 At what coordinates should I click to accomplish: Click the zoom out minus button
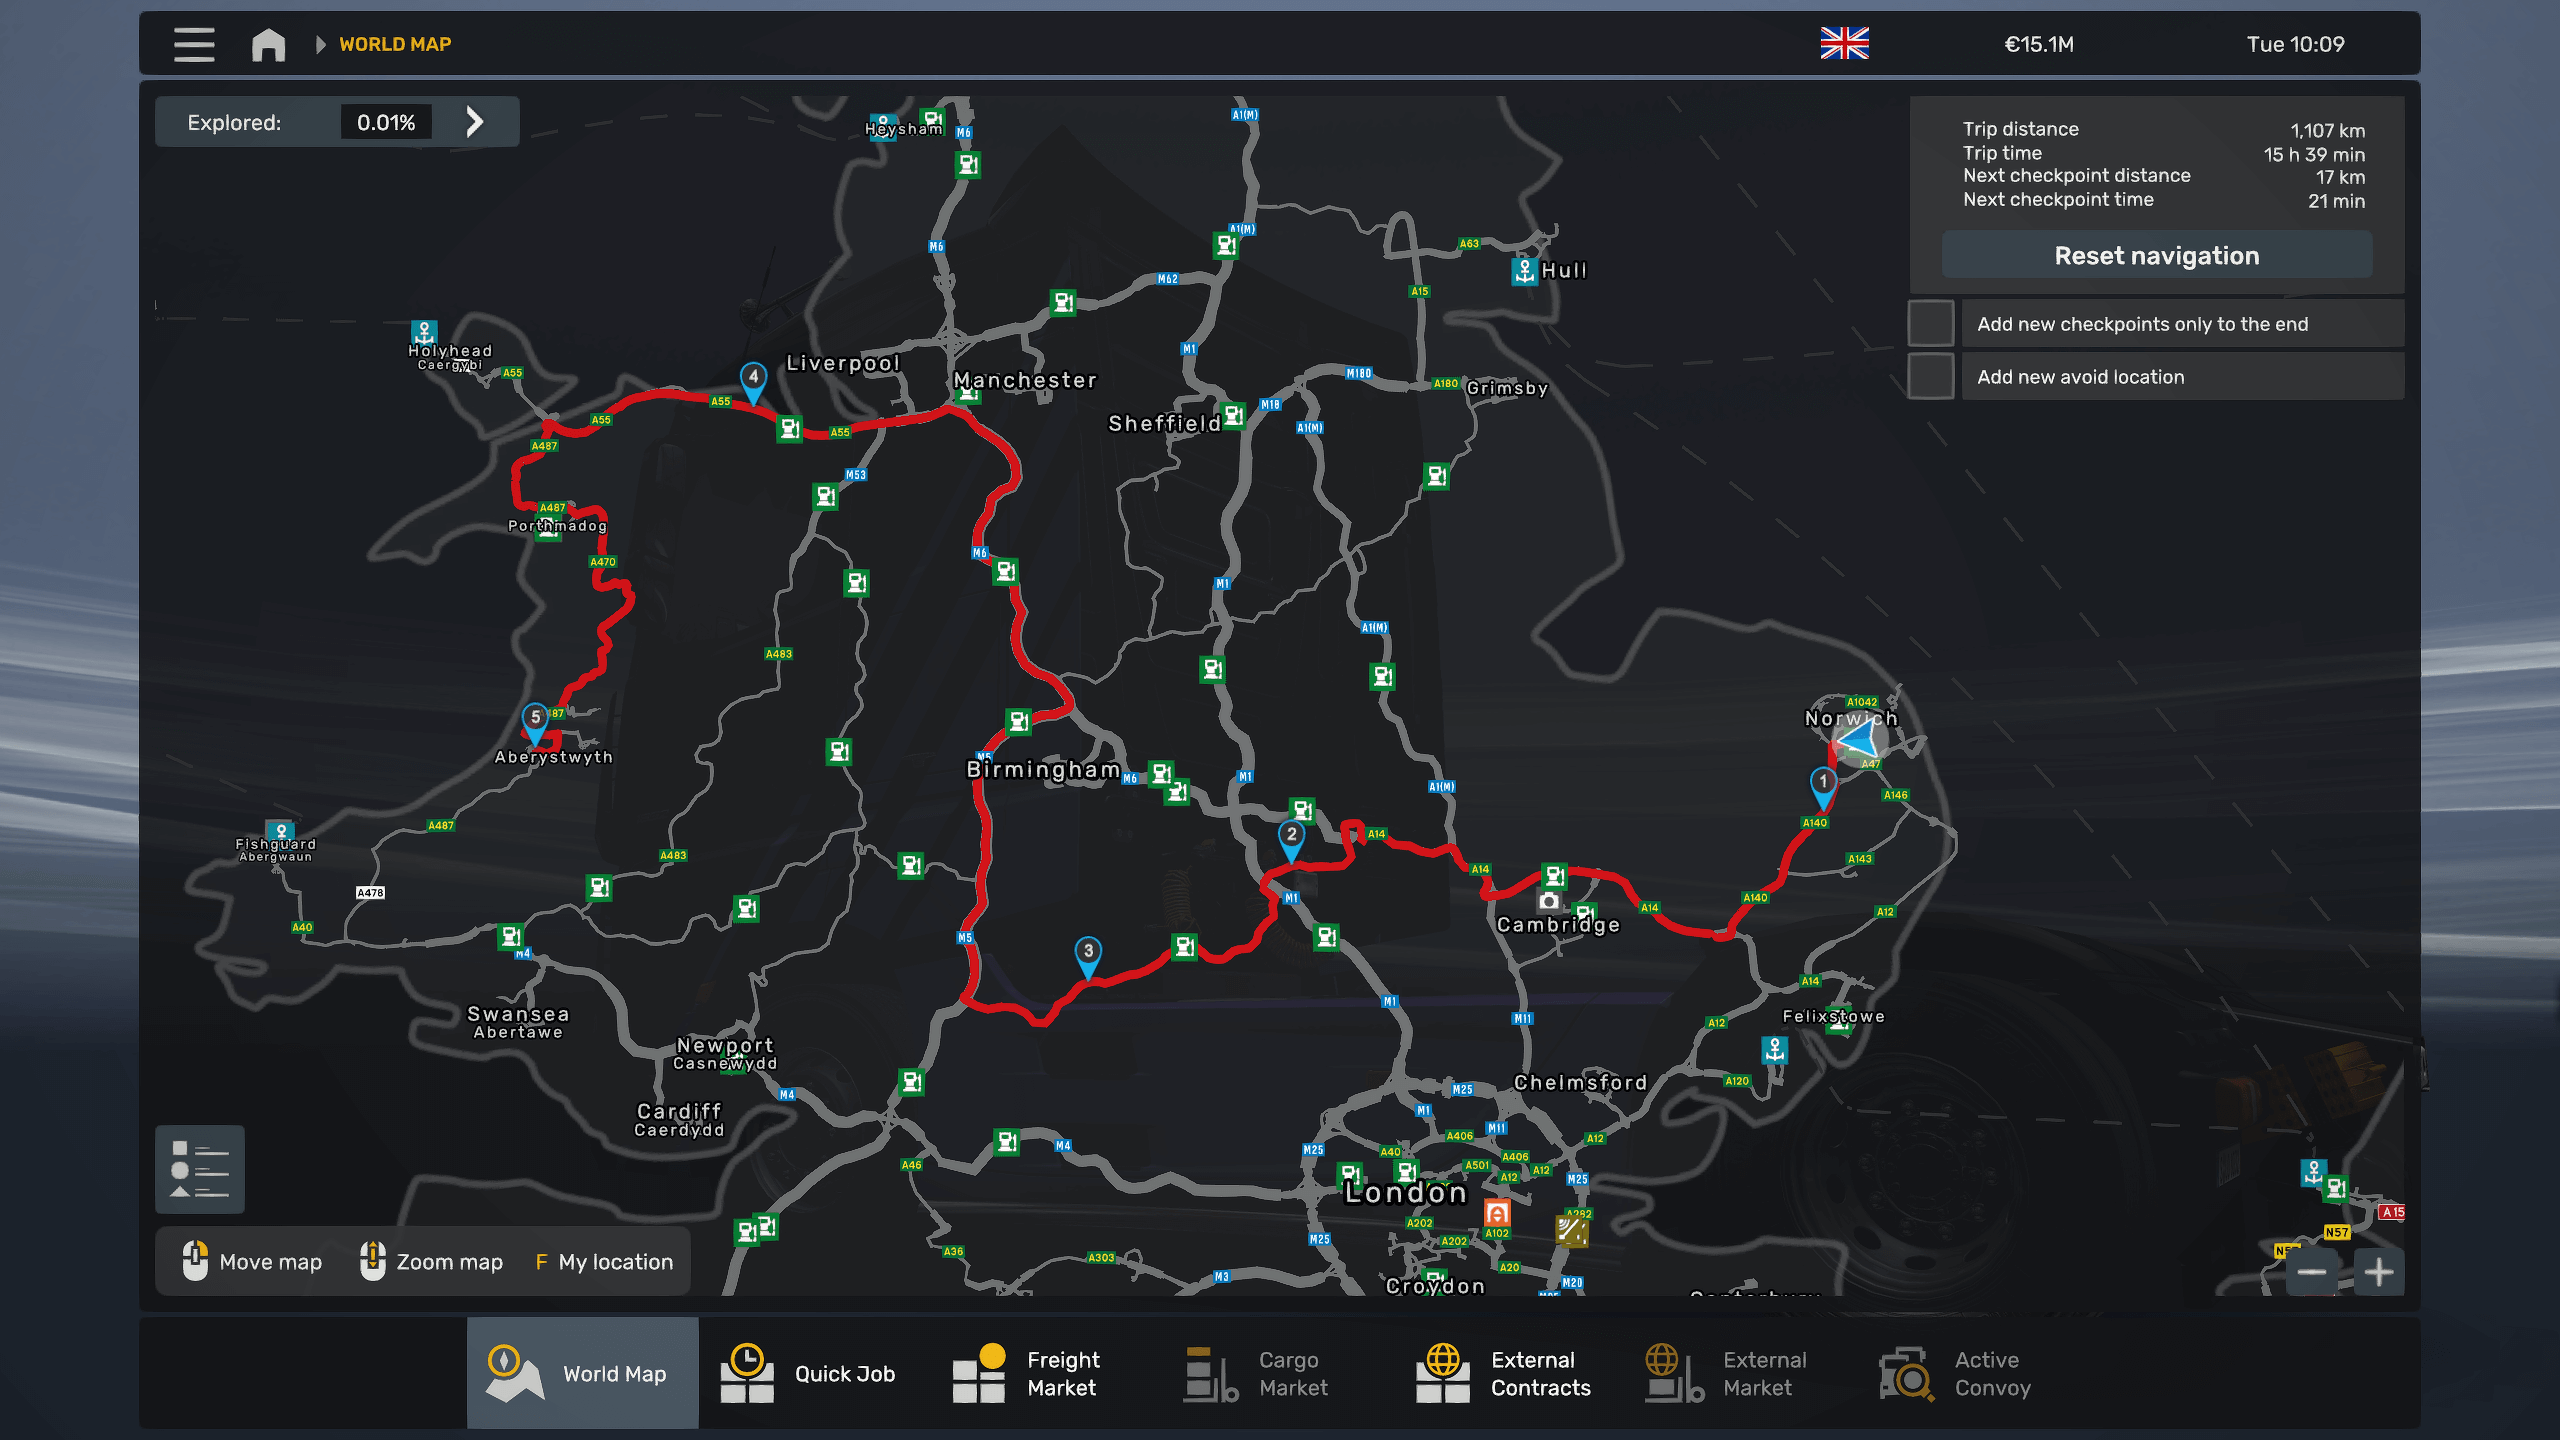click(x=2311, y=1272)
